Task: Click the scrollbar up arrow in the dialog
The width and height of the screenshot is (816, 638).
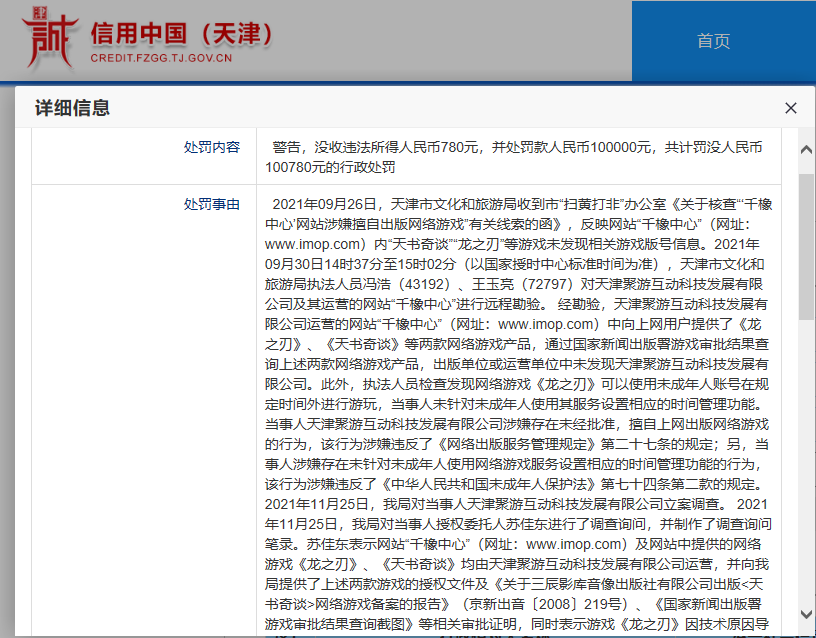Action: click(x=806, y=148)
